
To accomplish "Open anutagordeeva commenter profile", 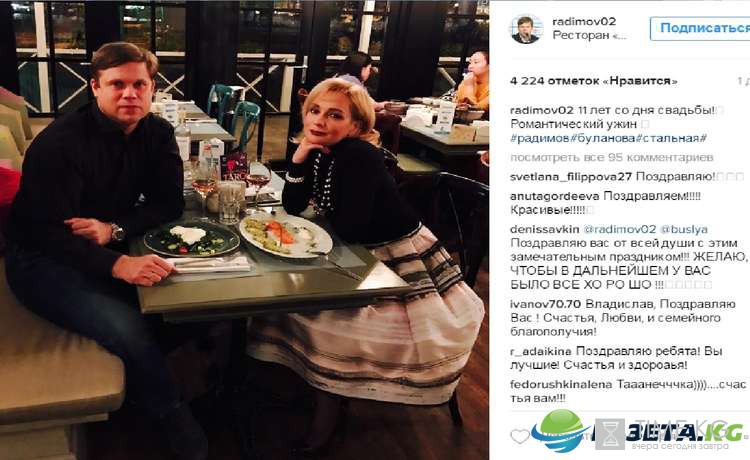I will (x=554, y=196).
